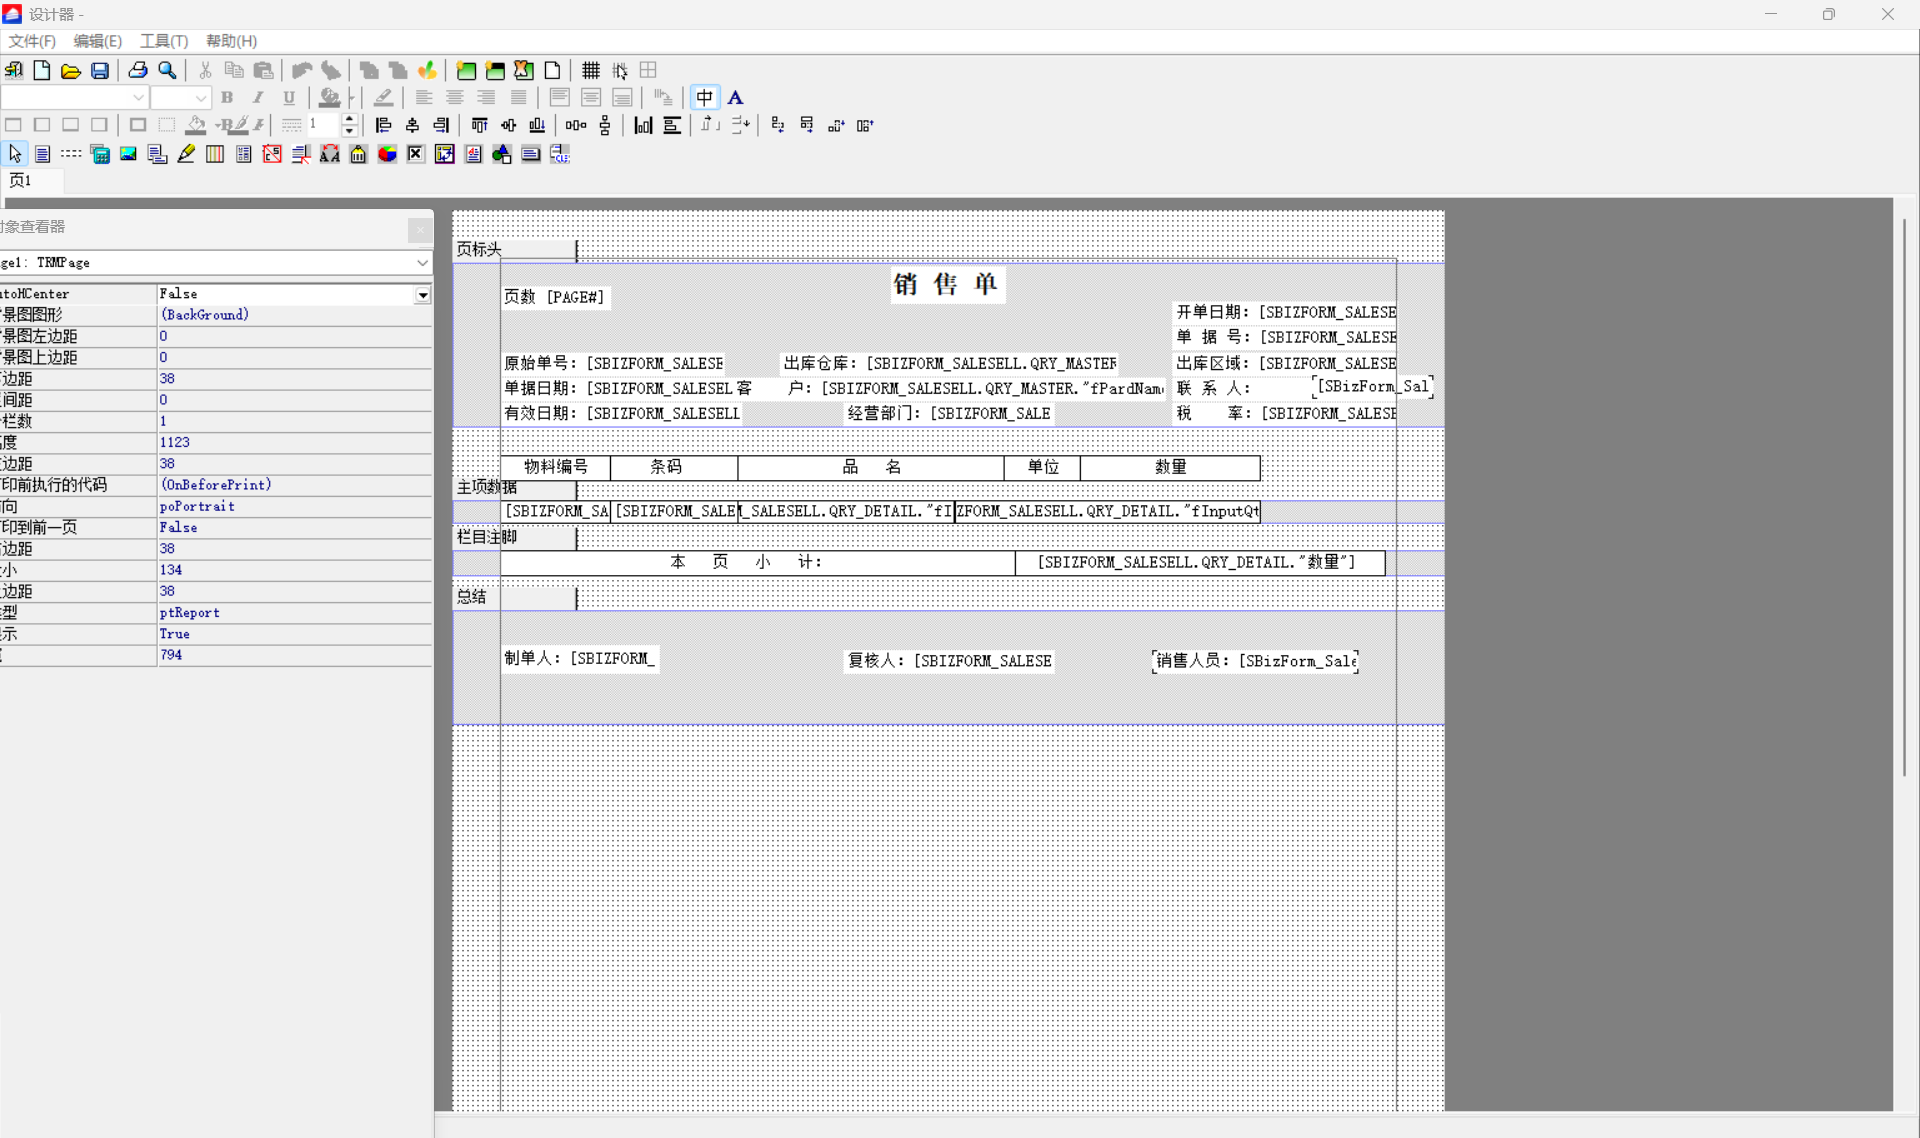Open the font size dropdown

(x=201, y=97)
